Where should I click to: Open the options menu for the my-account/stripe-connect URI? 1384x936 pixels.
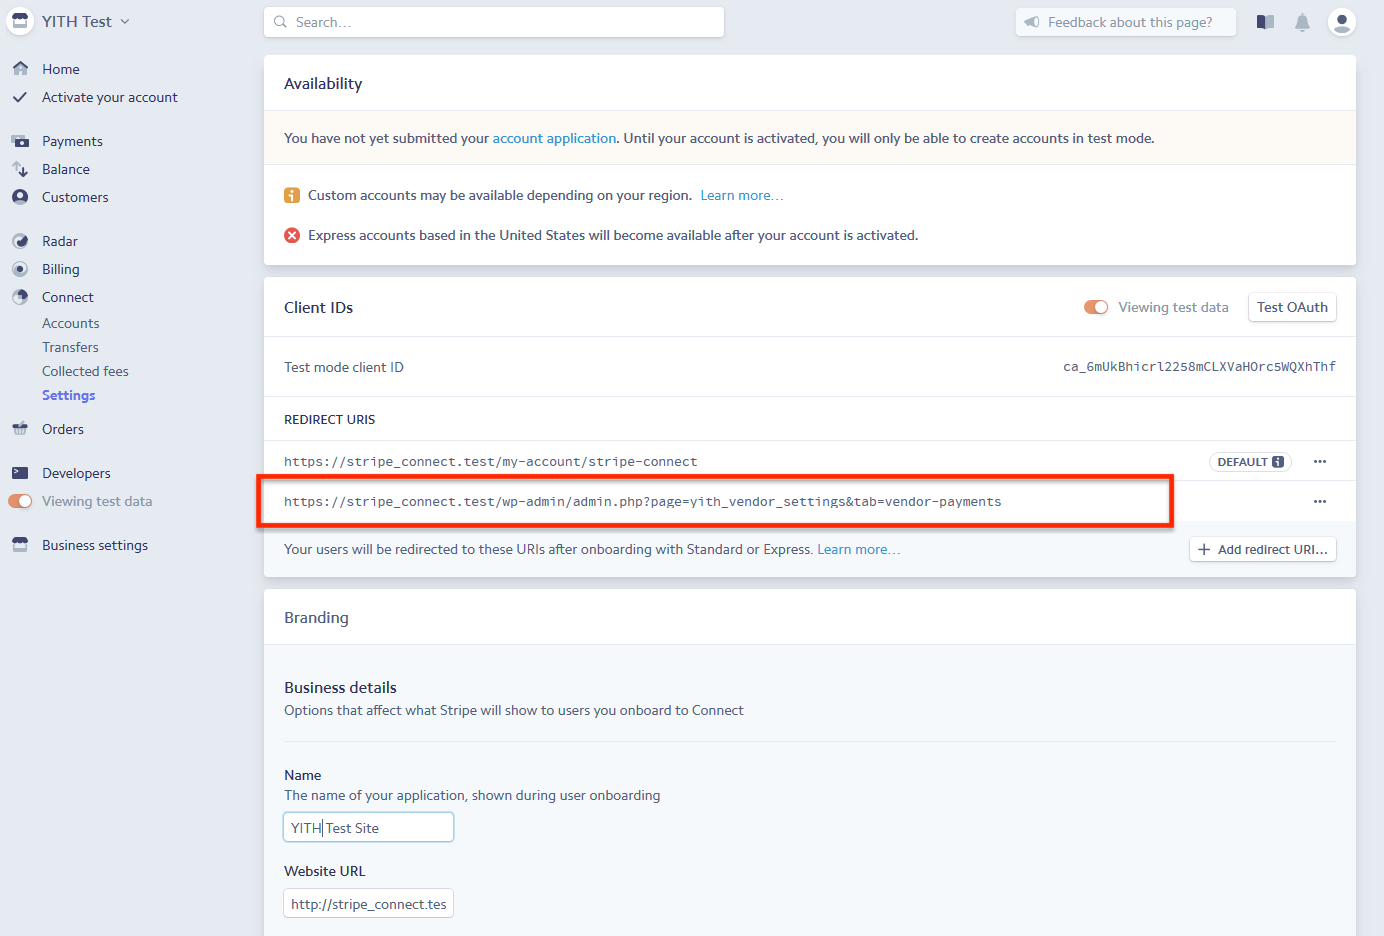coord(1320,462)
